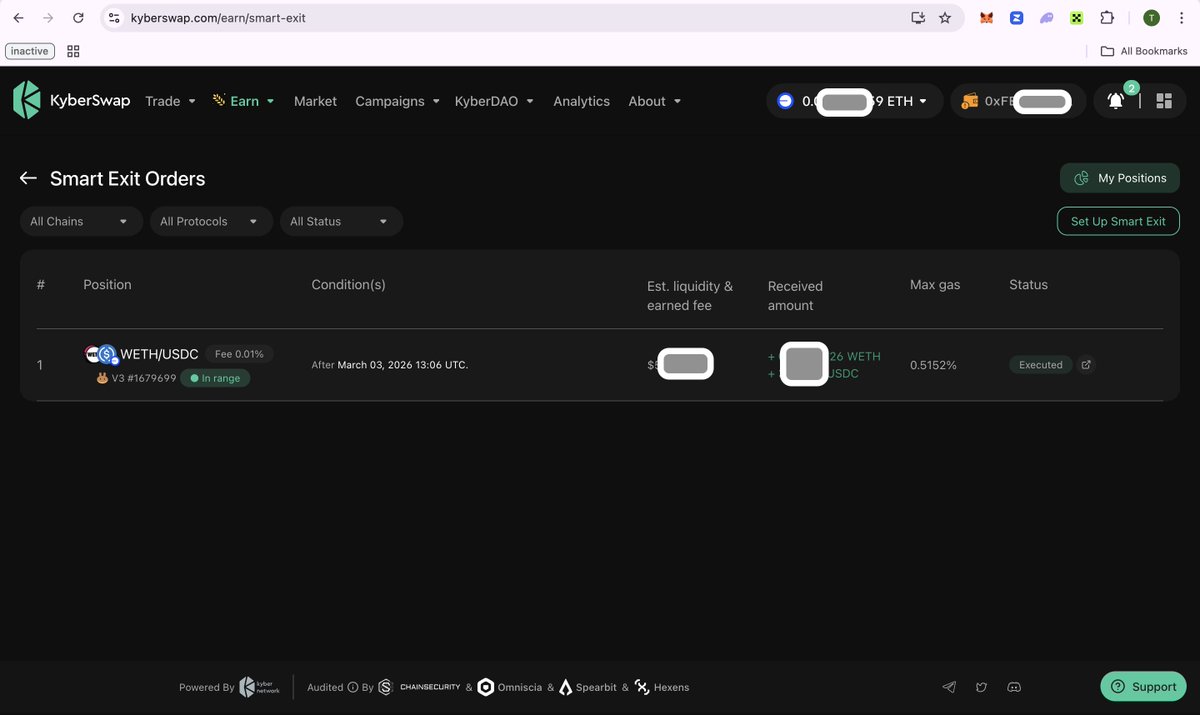Open the grid menu icon beside notifications

1163,101
